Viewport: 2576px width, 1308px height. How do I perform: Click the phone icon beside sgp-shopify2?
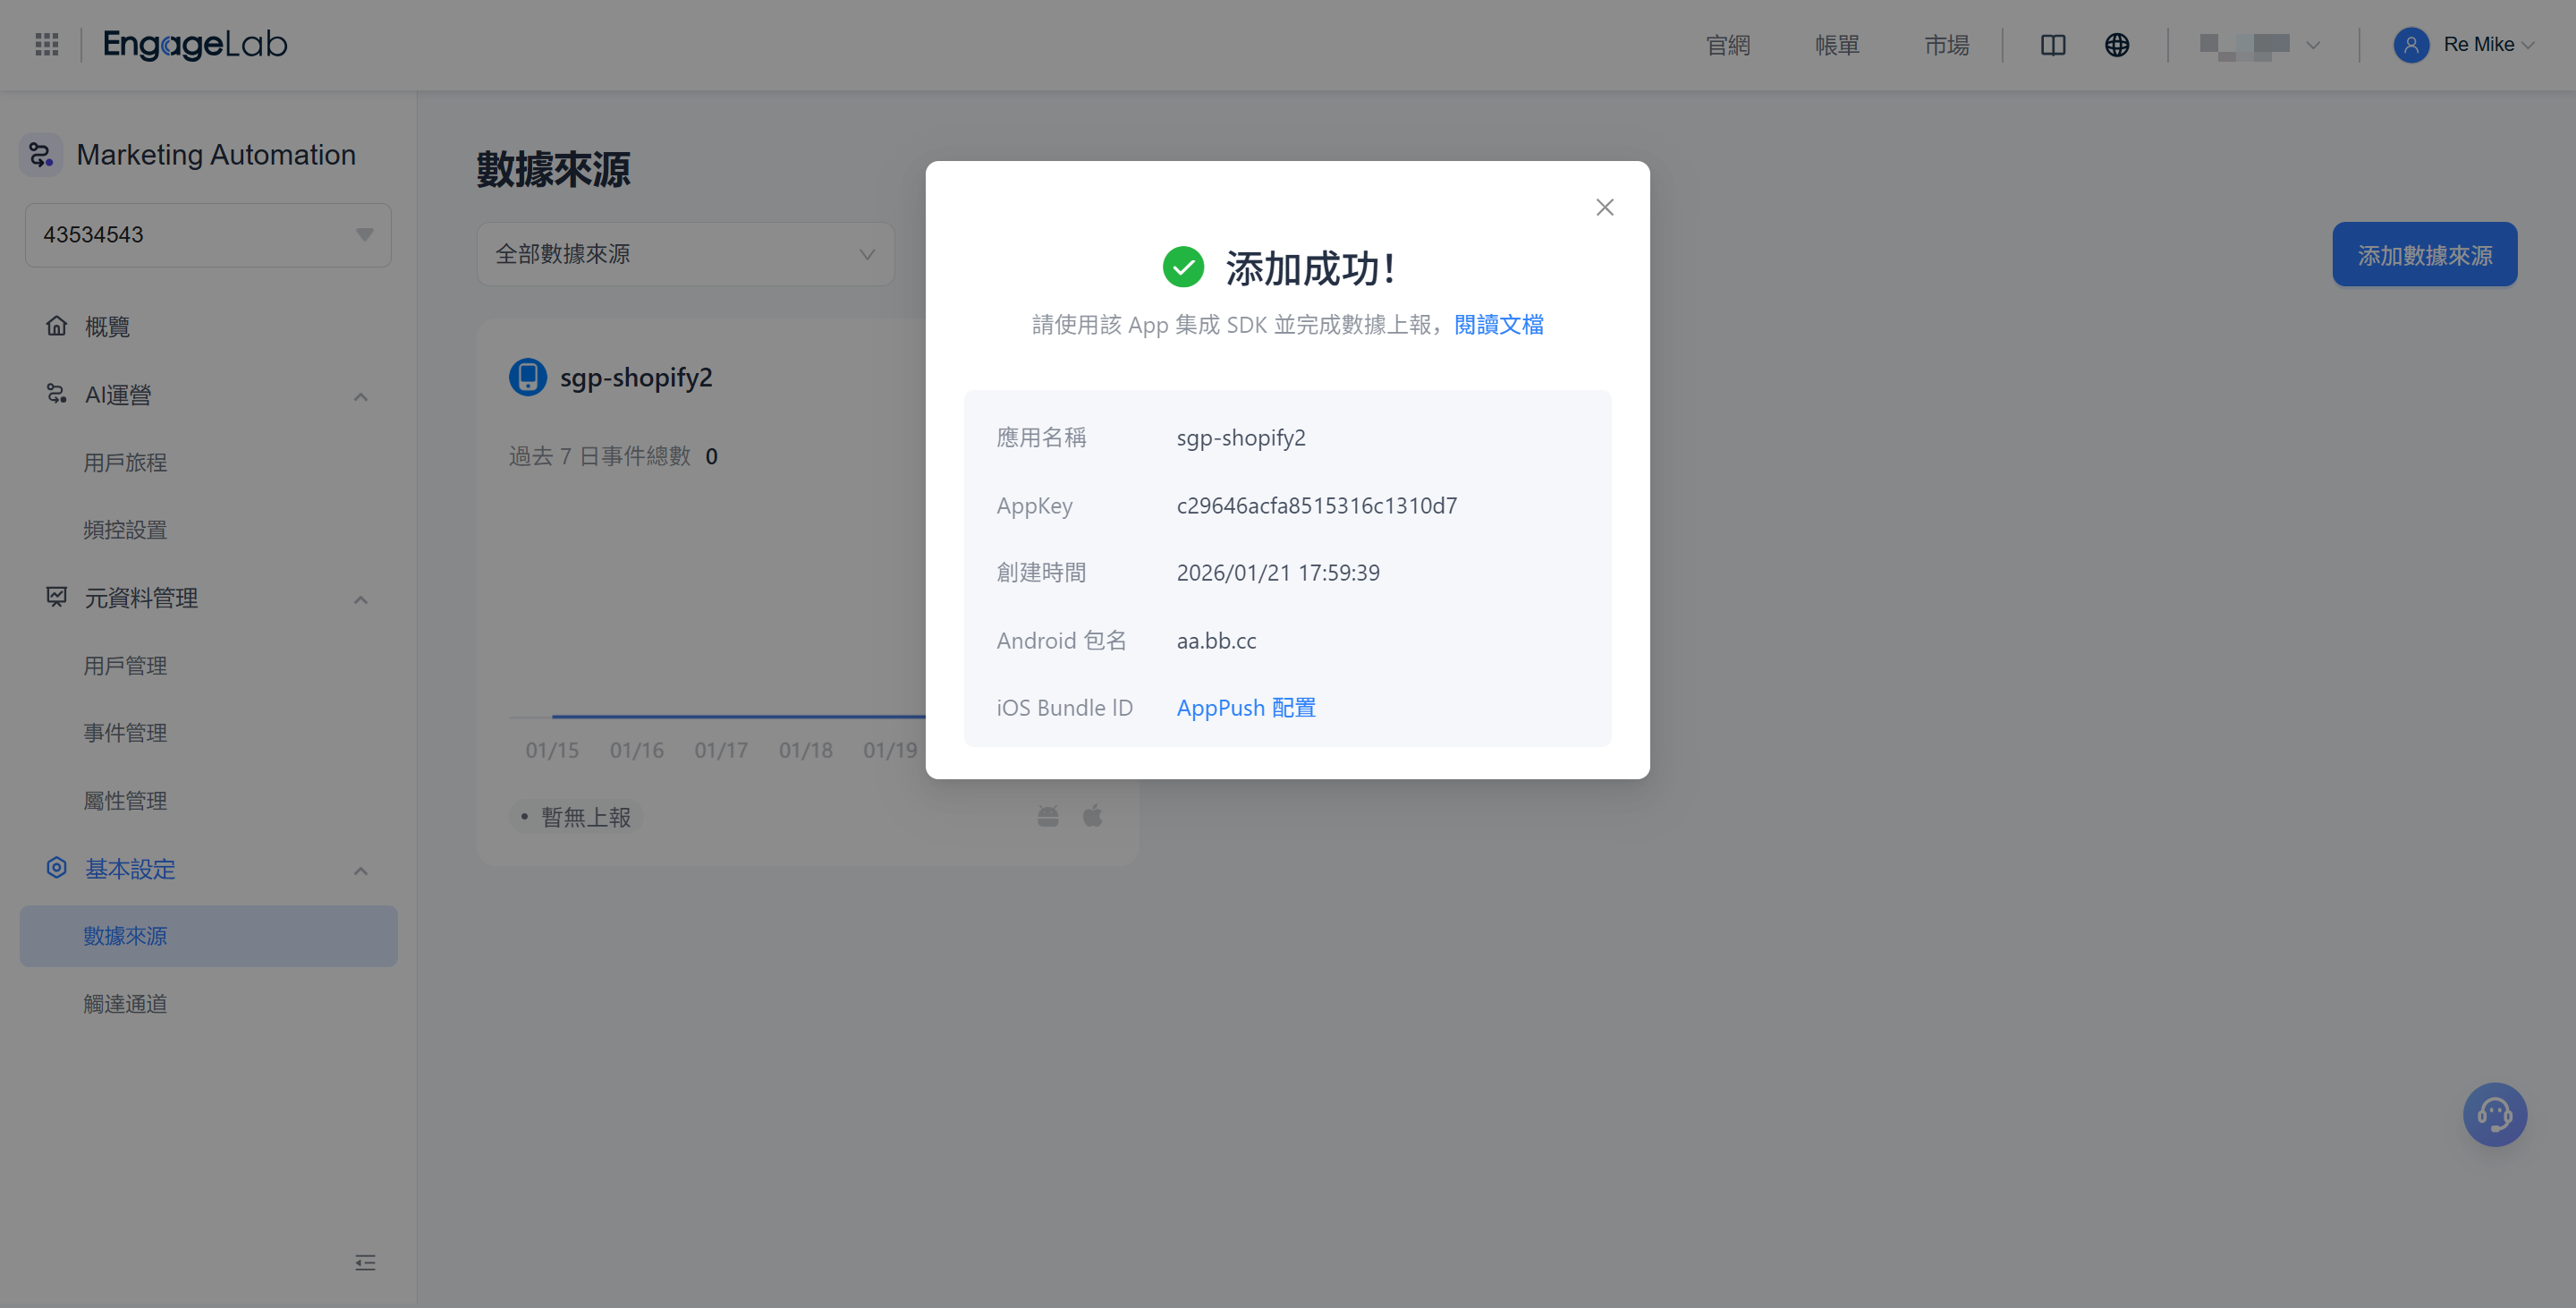coord(527,377)
